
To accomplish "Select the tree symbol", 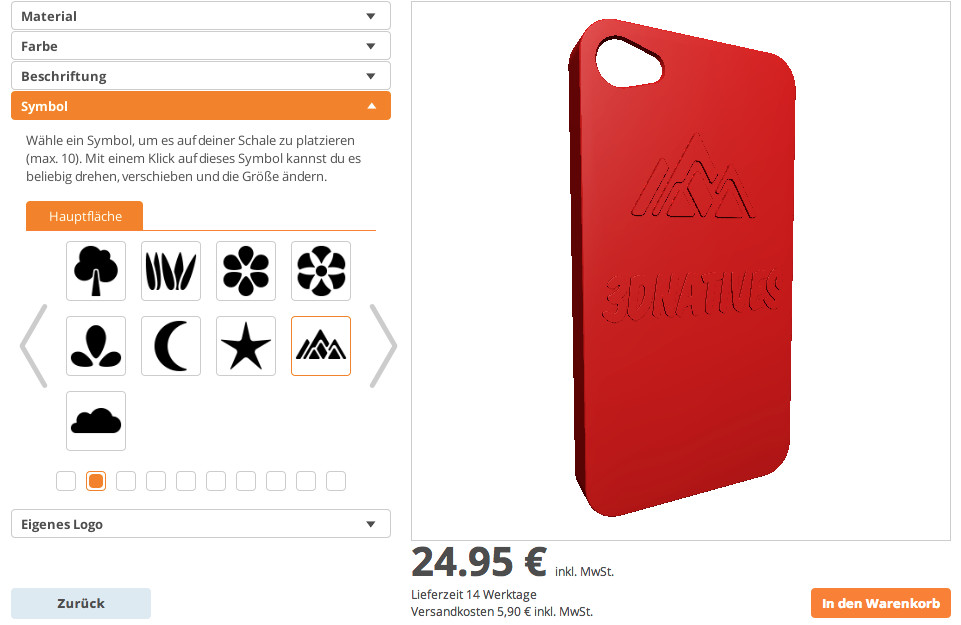I will tap(96, 271).
